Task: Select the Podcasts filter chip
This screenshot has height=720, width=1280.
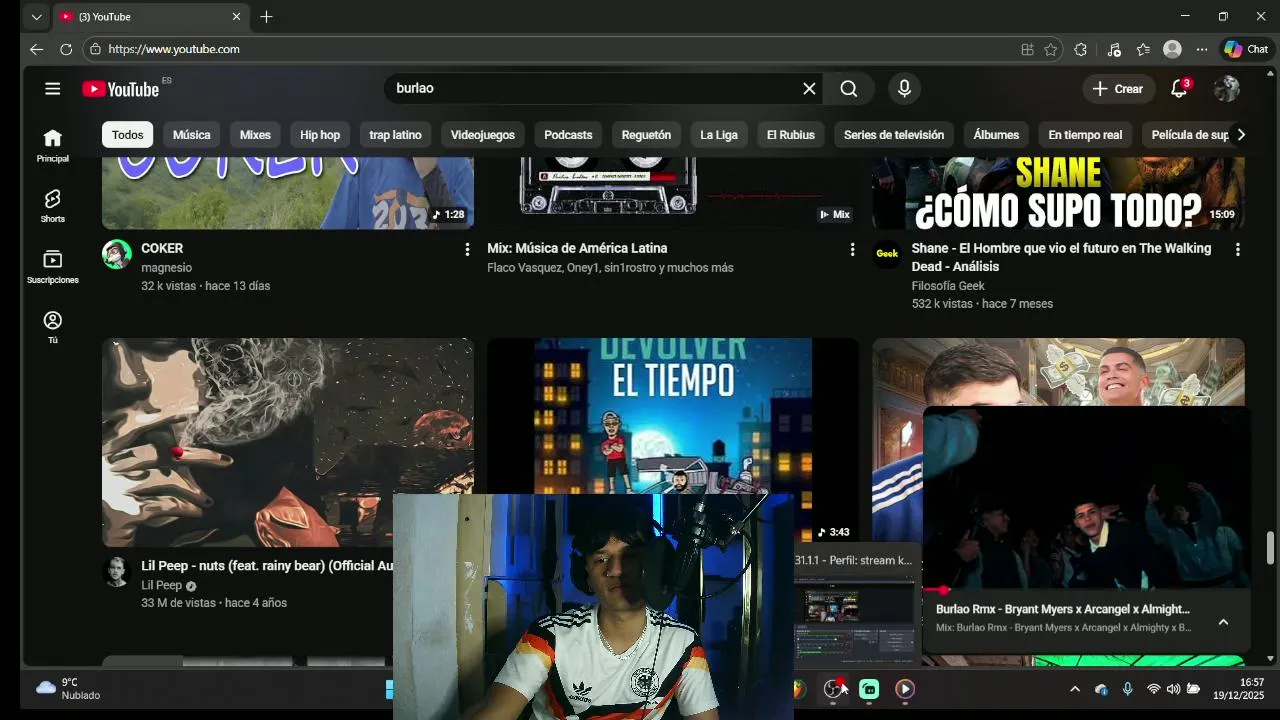Action: (x=568, y=135)
